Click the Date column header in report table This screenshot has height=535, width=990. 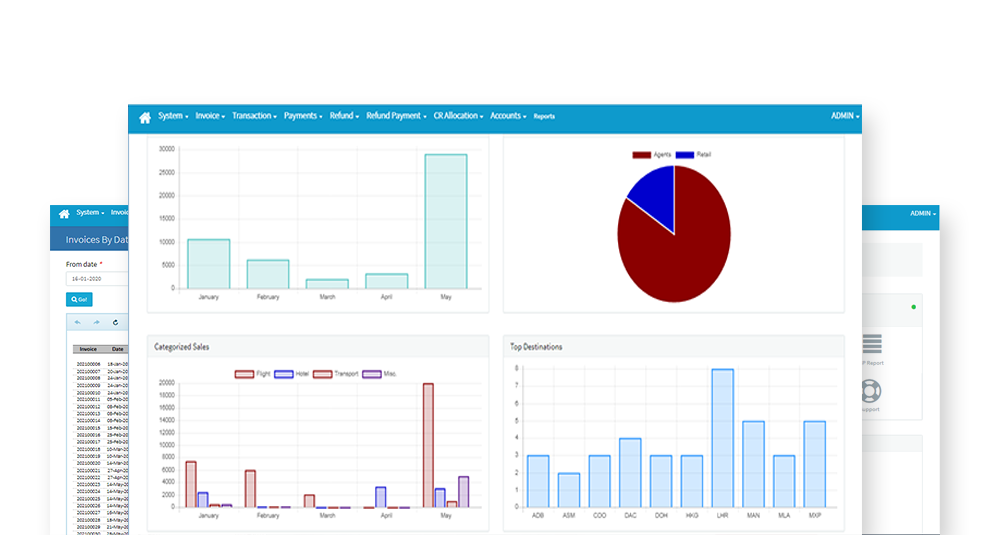[x=117, y=349]
